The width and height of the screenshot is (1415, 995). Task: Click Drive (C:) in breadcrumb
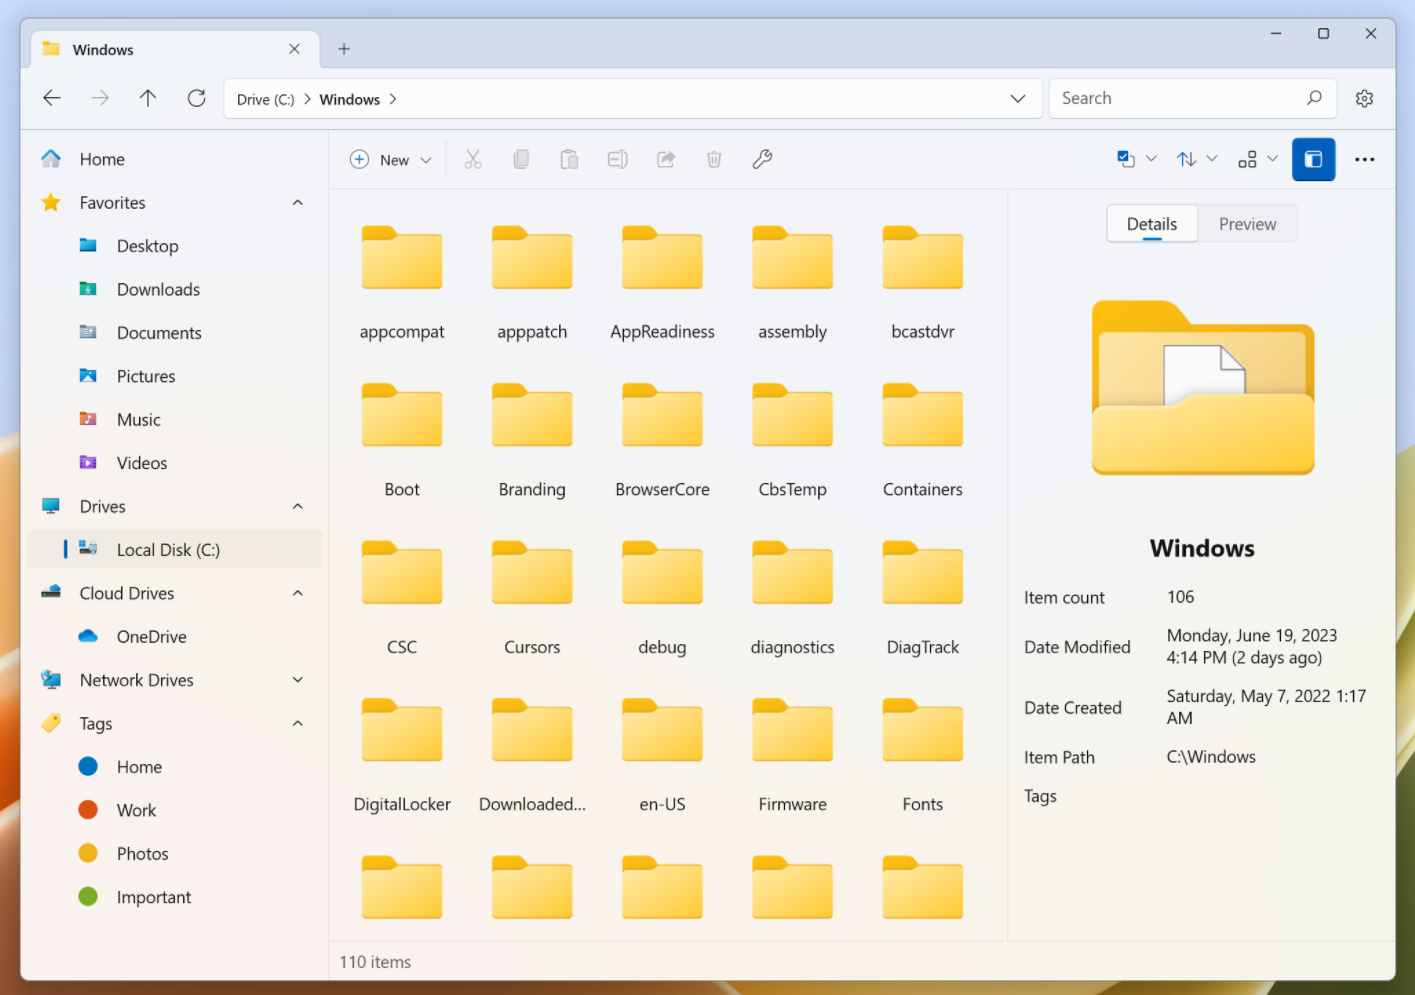tap(265, 99)
